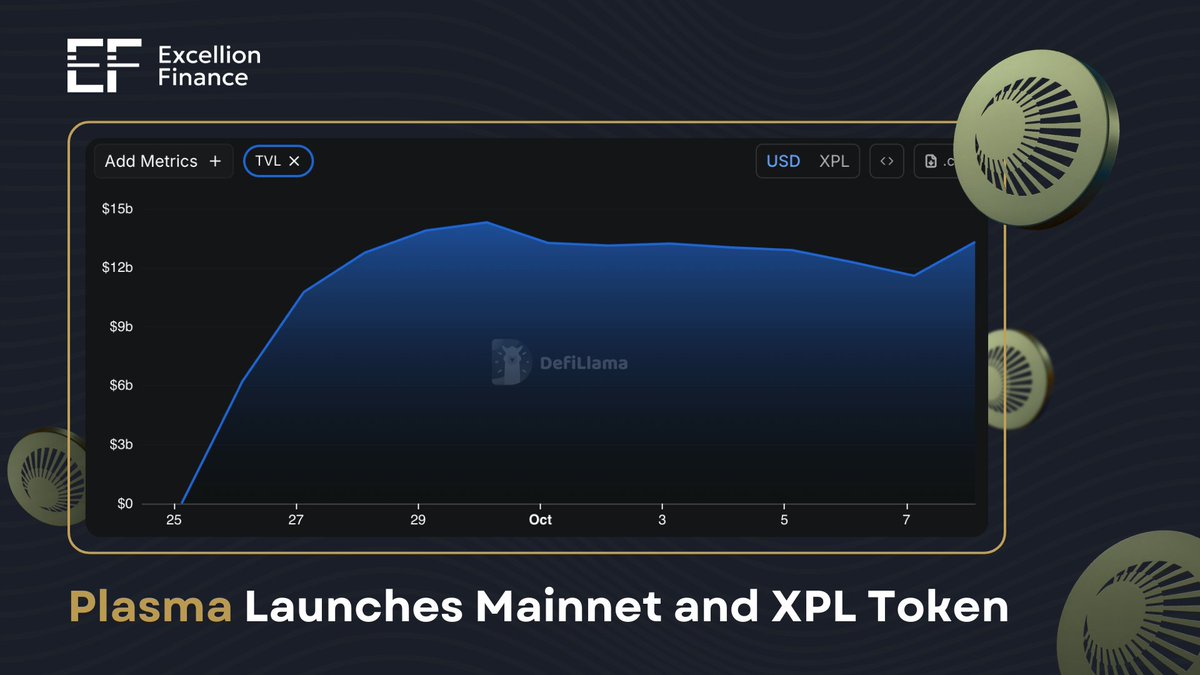Click the $0 y-axis label
Screen dimensions: 1200x675
(x=123, y=504)
